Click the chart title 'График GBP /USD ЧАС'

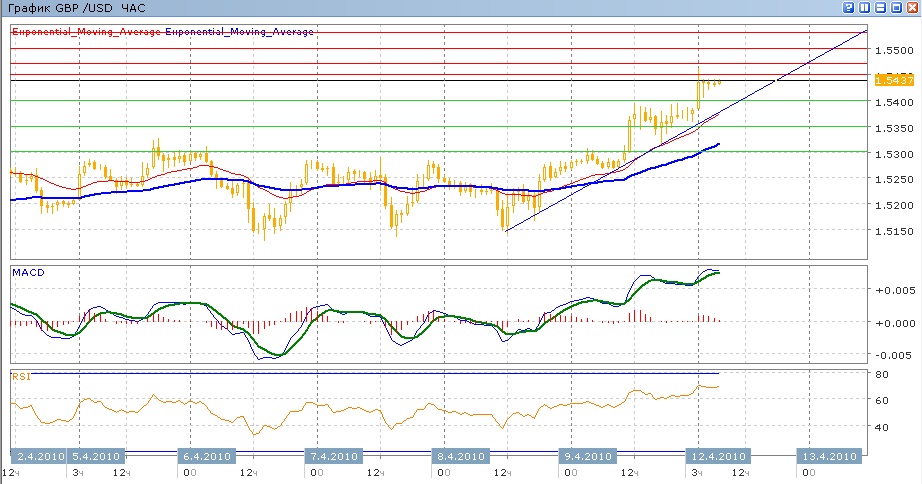click(x=62, y=8)
